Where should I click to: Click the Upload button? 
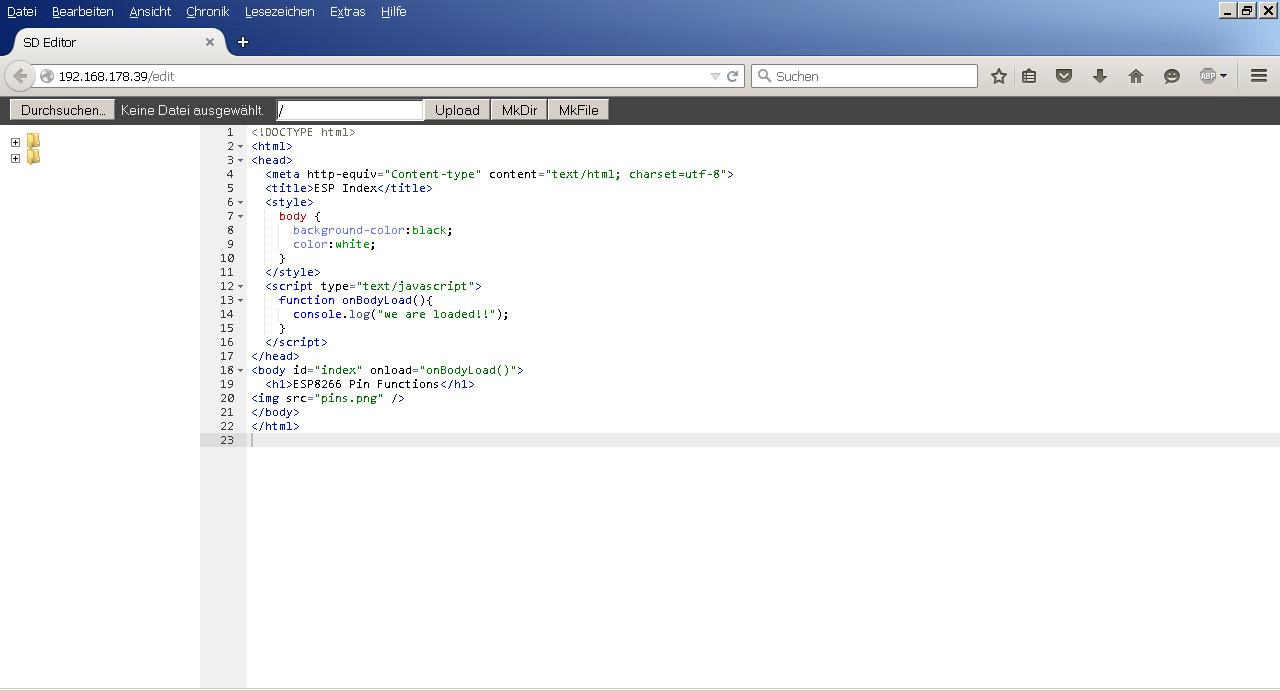tap(457, 110)
